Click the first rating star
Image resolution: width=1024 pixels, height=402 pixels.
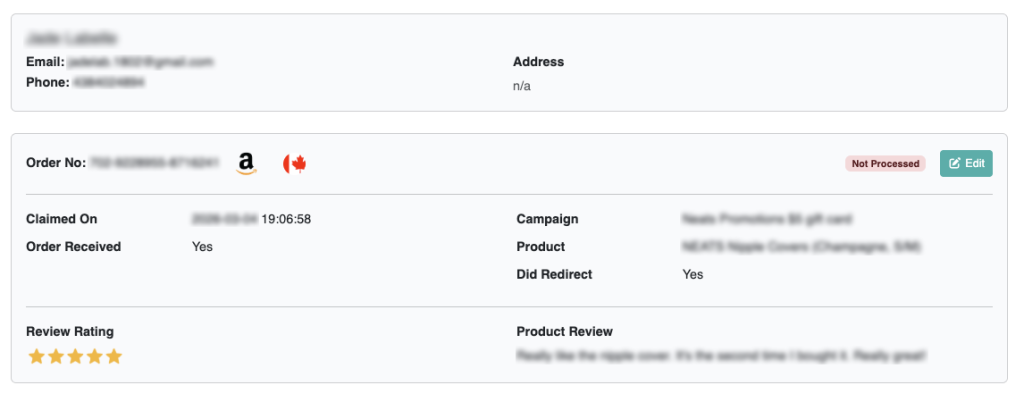[x=36, y=356]
